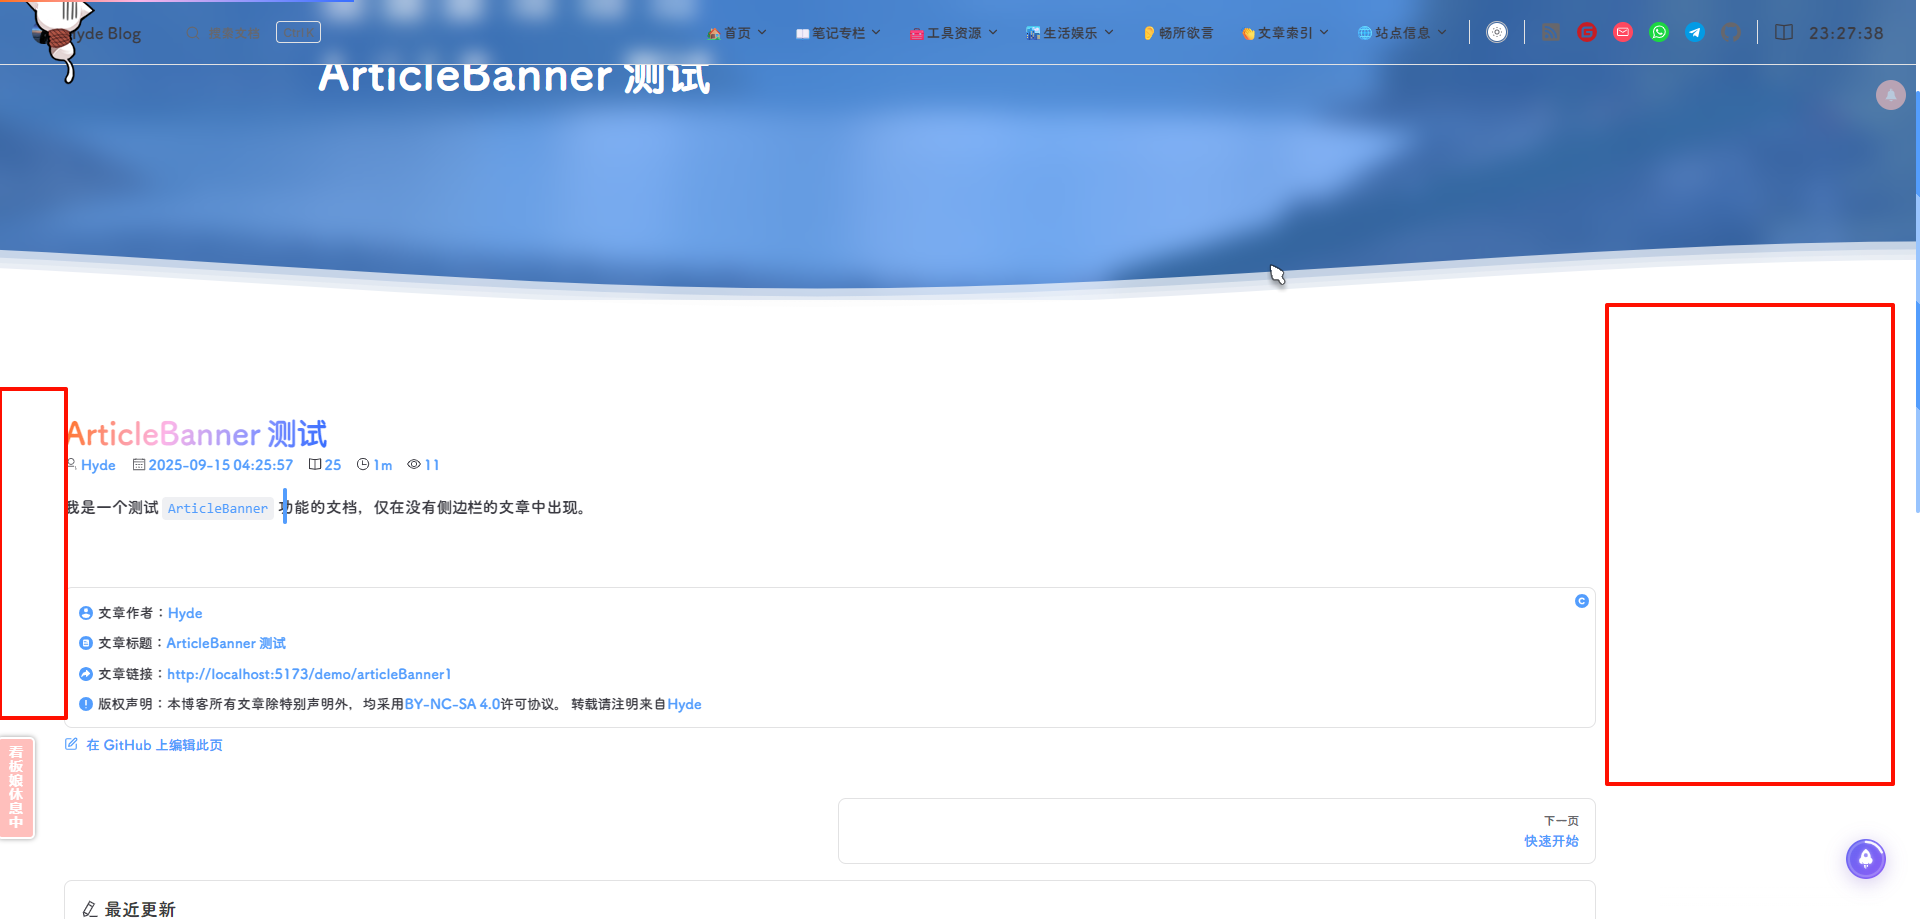This screenshot has width=1920, height=919.
Task: Click the BY-NC-SA 4.0 license link
Action: click(x=452, y=704)
